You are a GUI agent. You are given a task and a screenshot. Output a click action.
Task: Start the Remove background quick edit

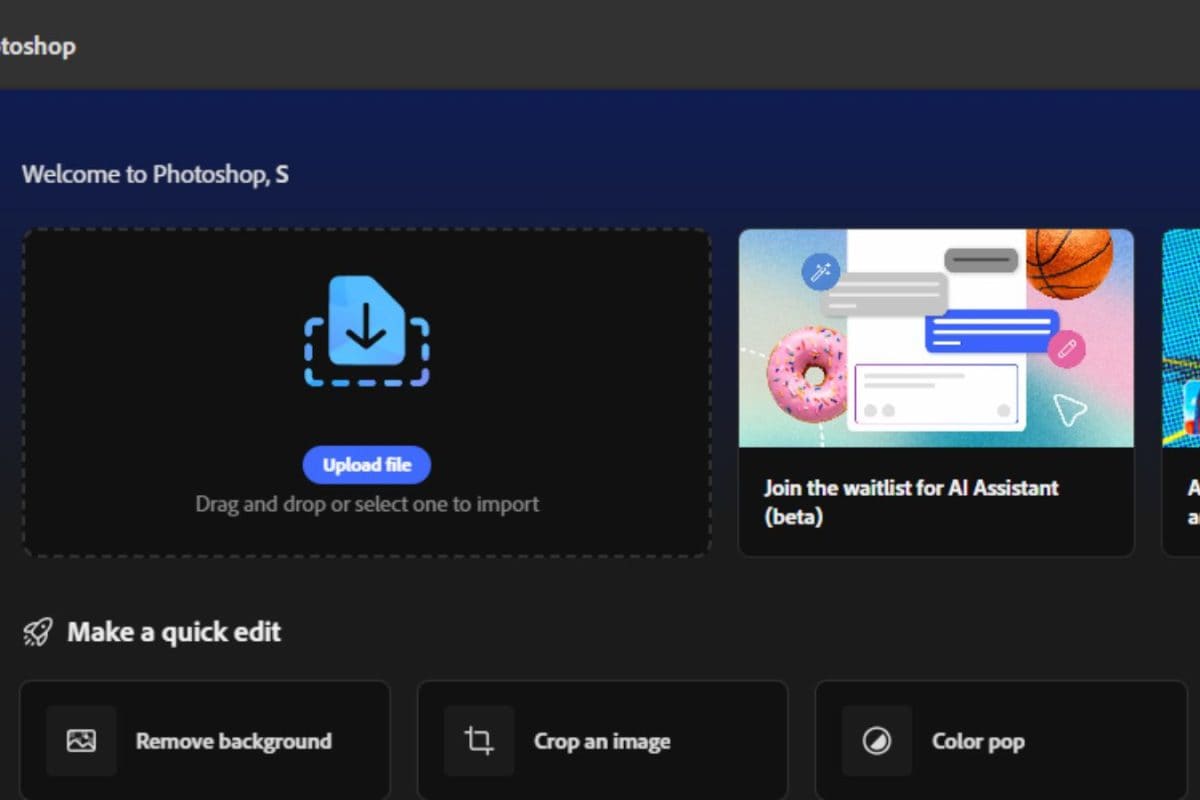[233, 741]
